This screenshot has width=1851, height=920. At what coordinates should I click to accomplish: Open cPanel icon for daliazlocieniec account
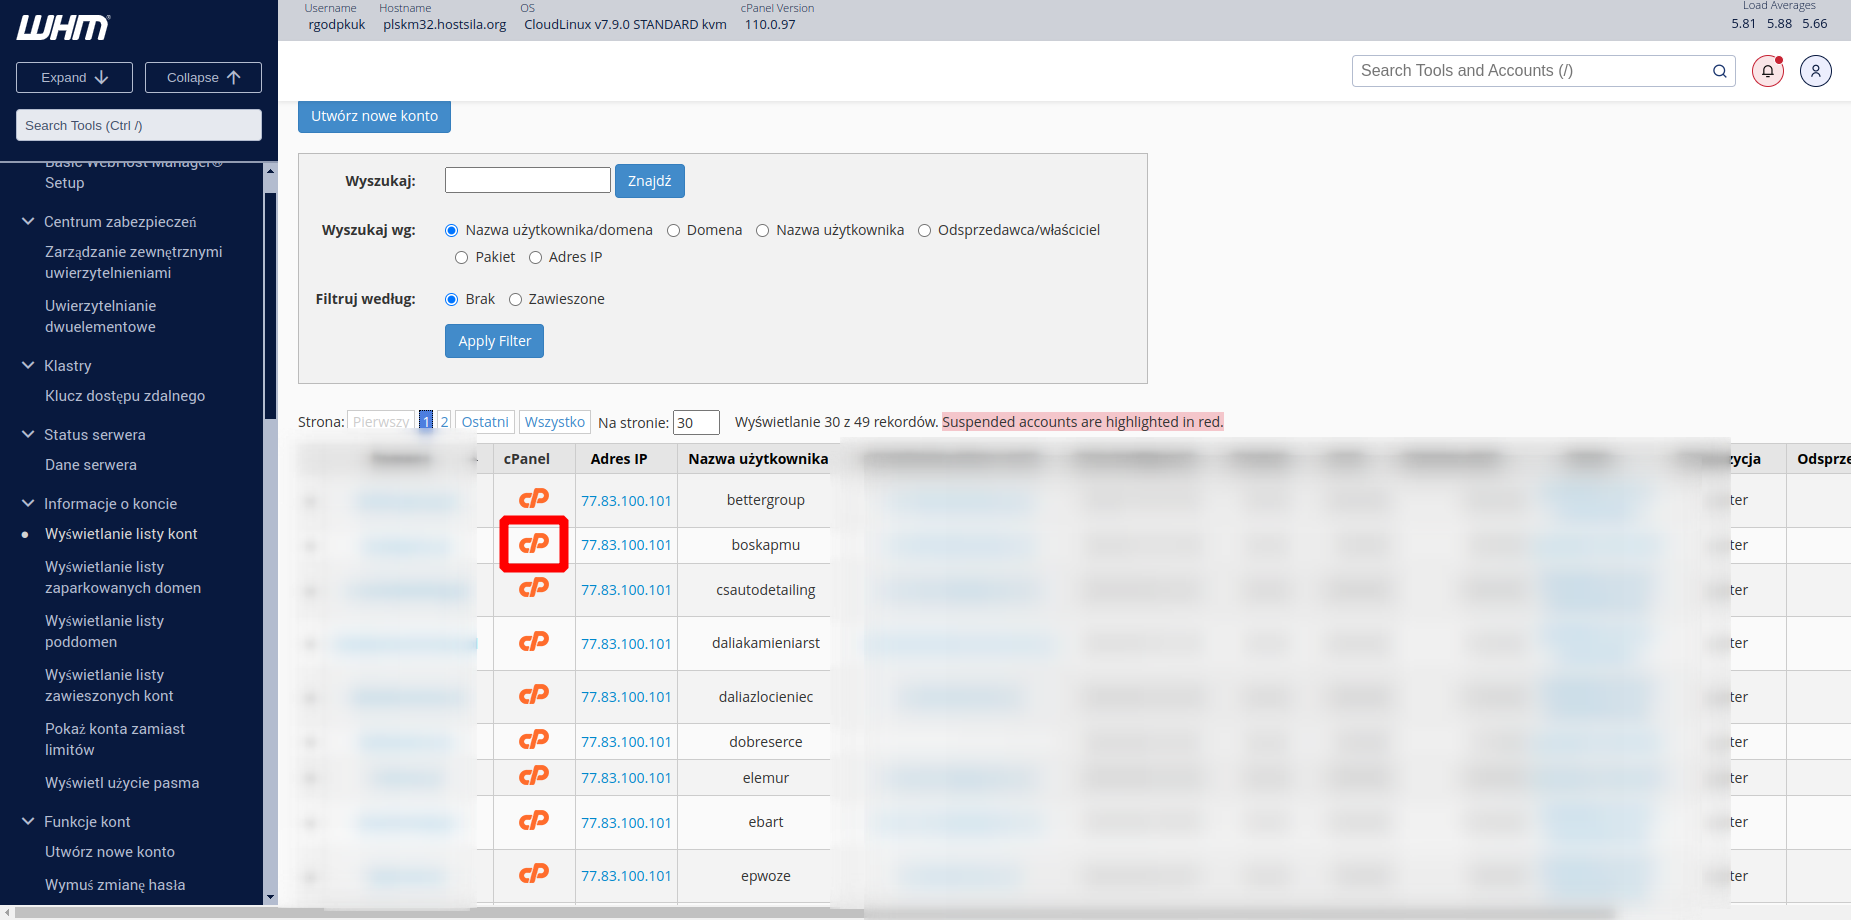click(534, 694)
